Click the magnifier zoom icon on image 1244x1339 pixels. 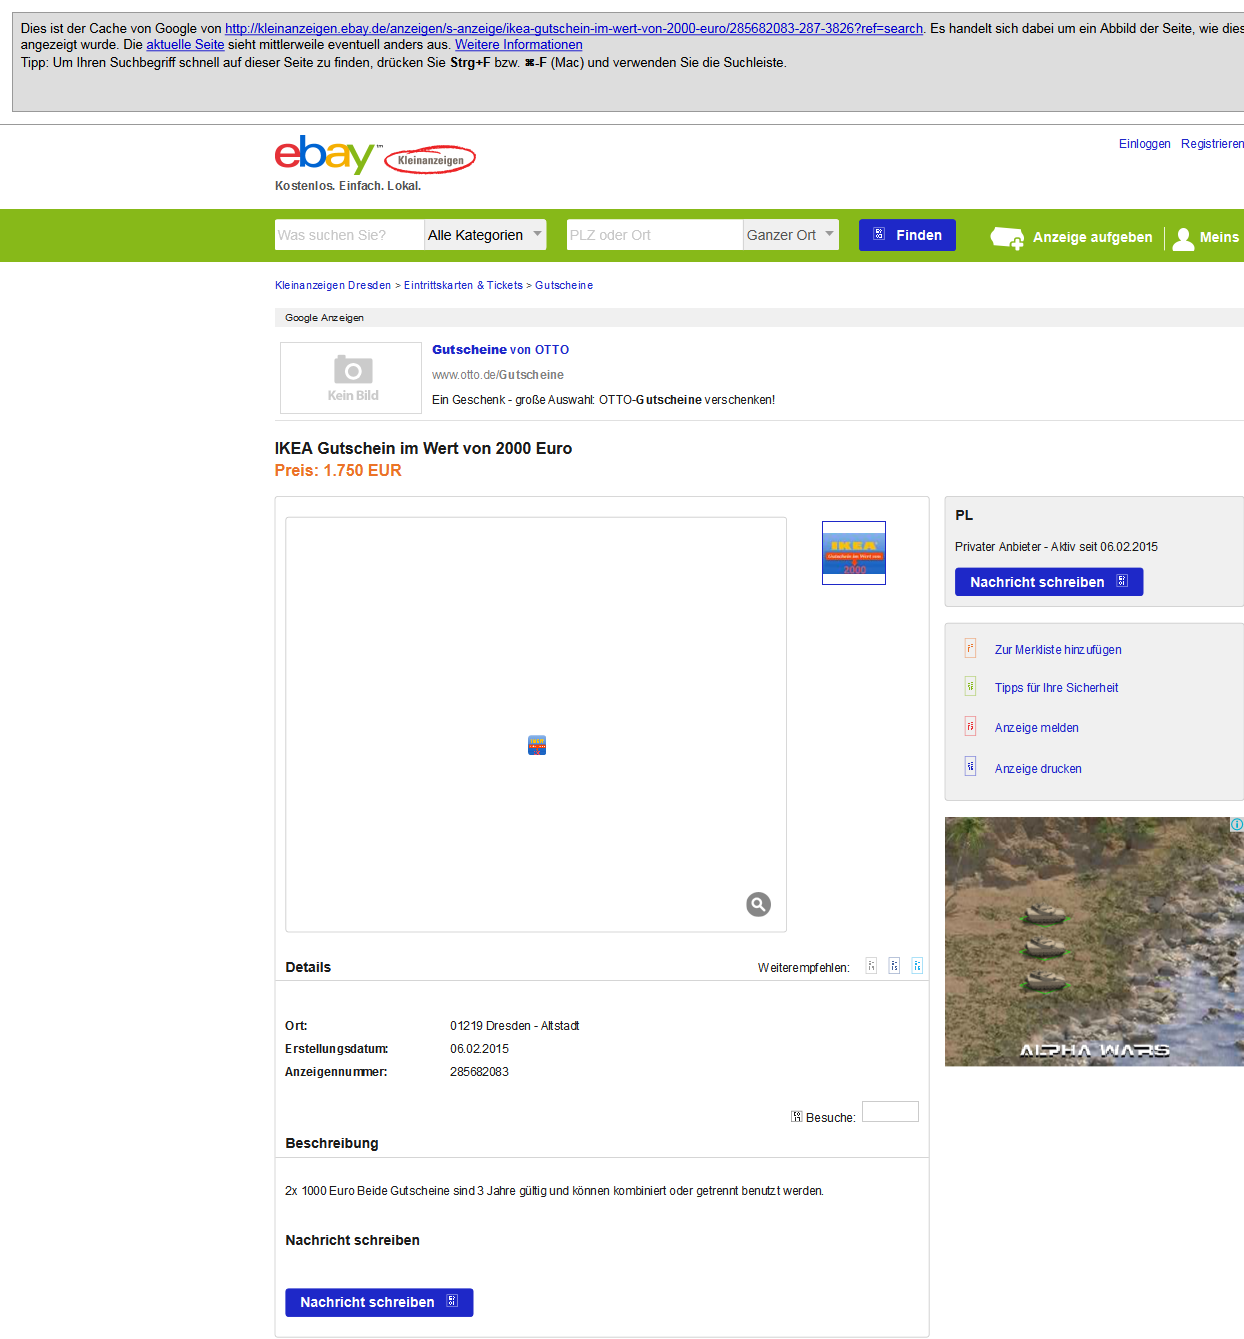[758, 904]
